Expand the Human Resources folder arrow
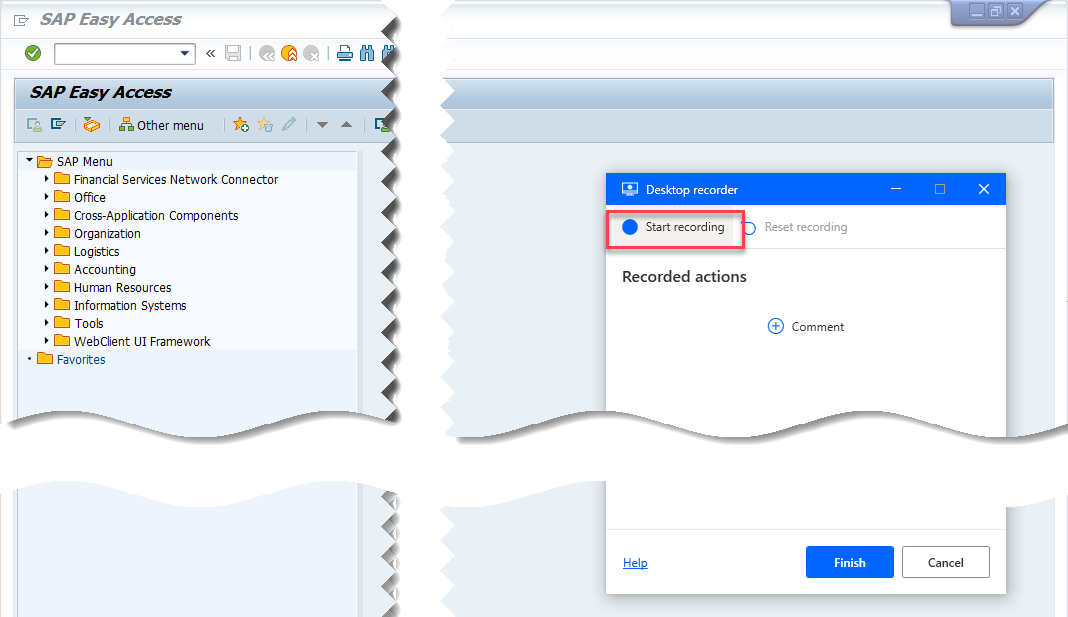Image resolution: width=1068 pixels, height=617 pixels. coord(46,287)
